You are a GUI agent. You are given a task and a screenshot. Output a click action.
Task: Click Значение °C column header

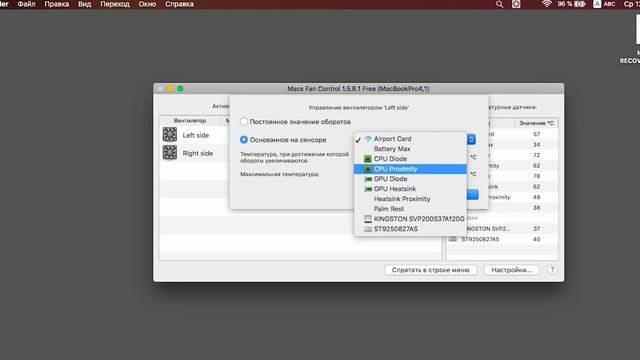tap(536, 123)
